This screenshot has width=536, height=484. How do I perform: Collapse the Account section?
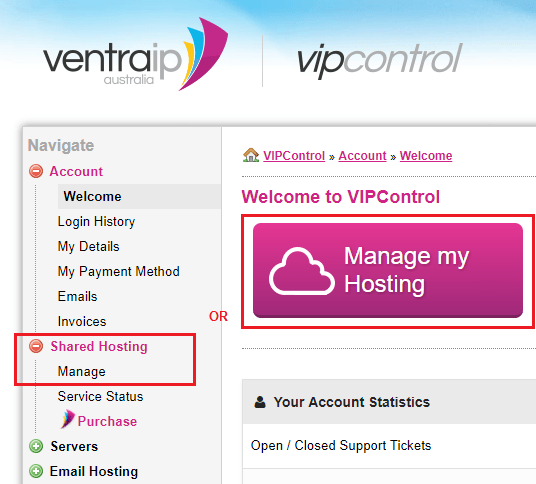click(x=36, y=171)
